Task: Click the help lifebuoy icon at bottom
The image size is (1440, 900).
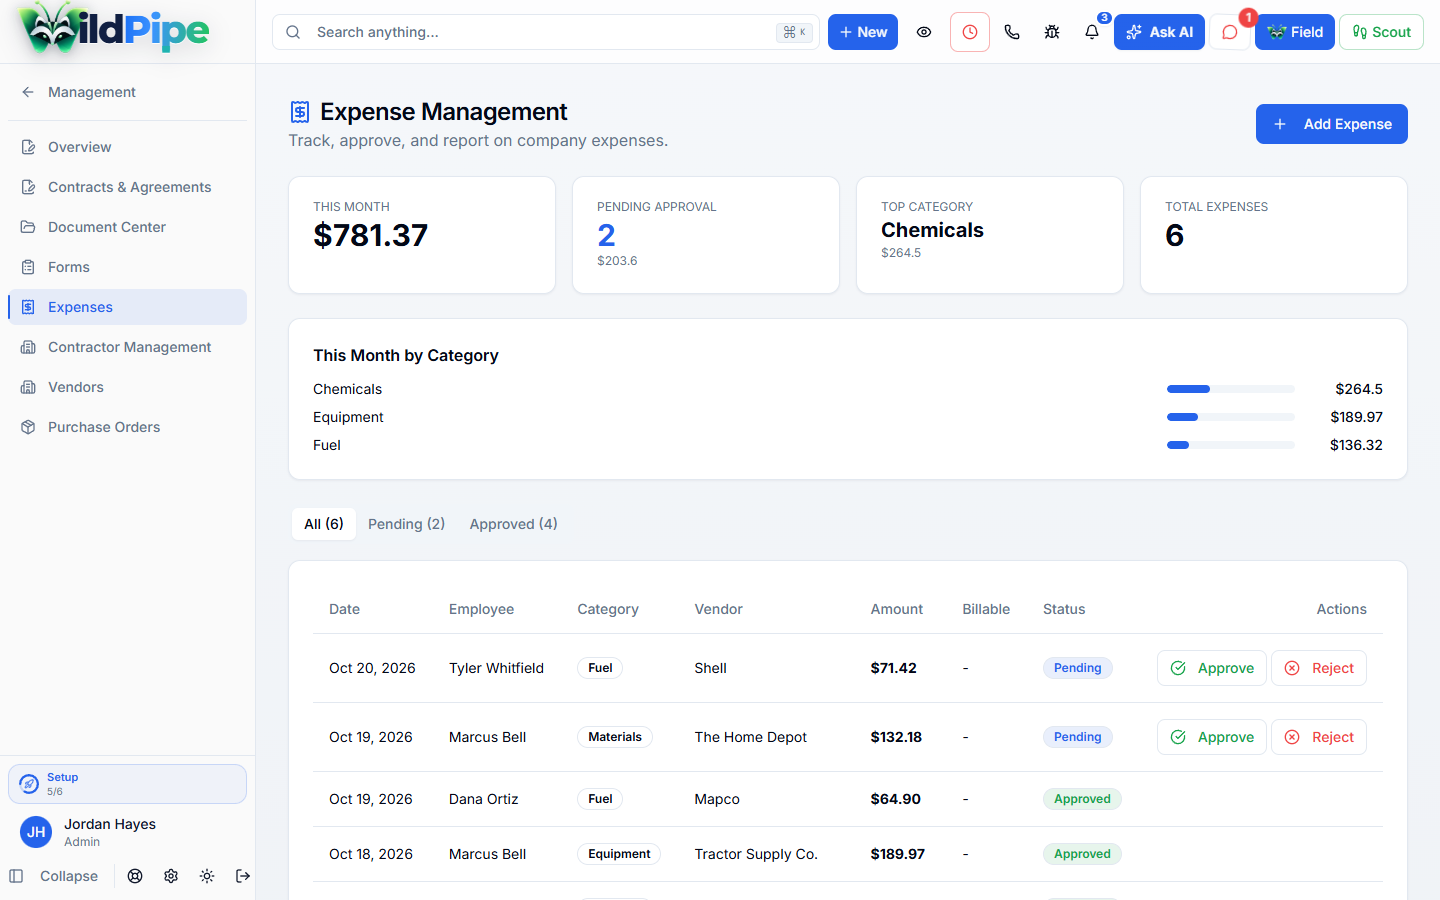Action: click(x=135, y=876)
